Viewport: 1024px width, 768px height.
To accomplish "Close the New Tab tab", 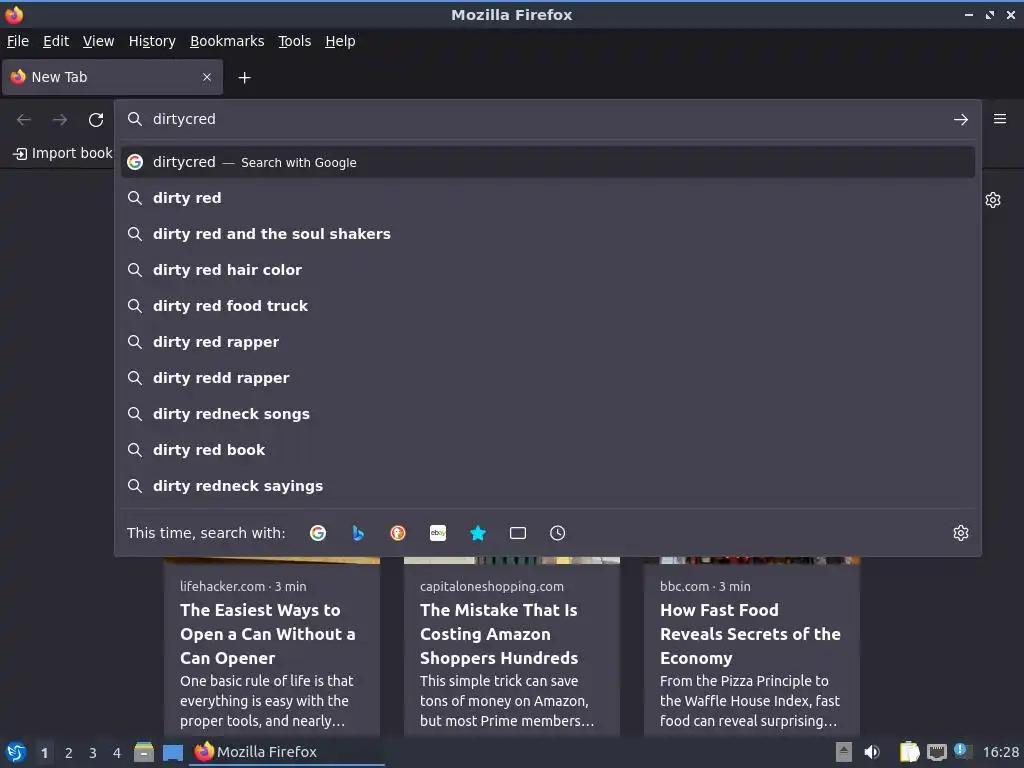I will 207,77.
